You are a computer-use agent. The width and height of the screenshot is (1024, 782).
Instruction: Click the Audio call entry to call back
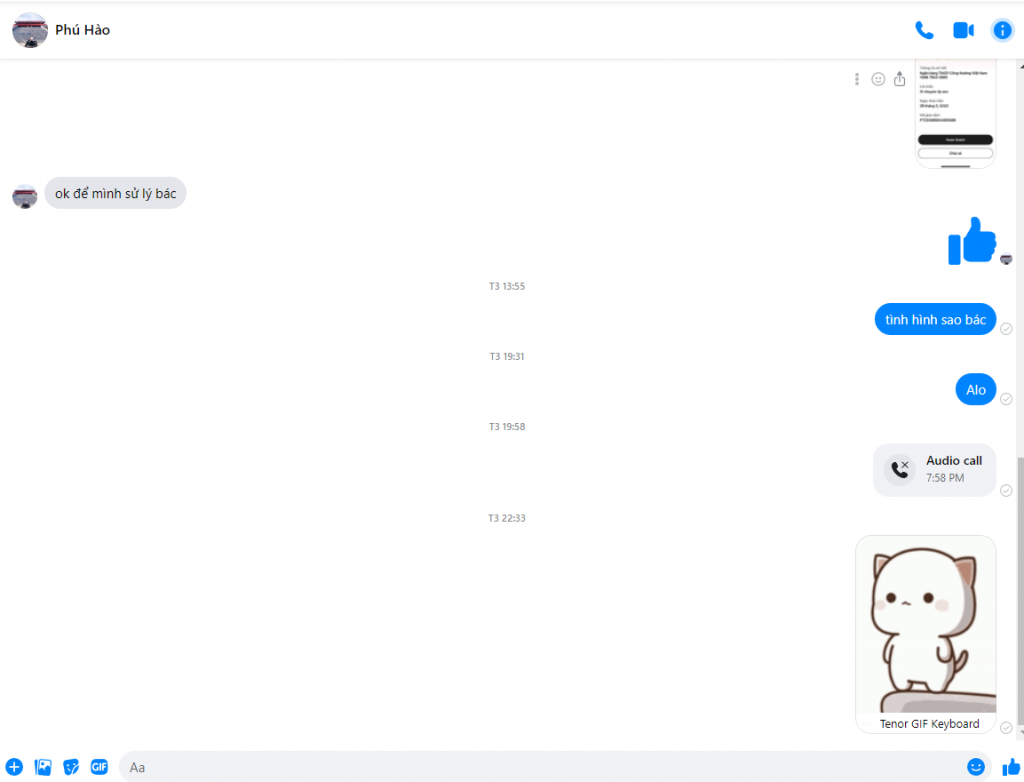(x=934, y=469)
